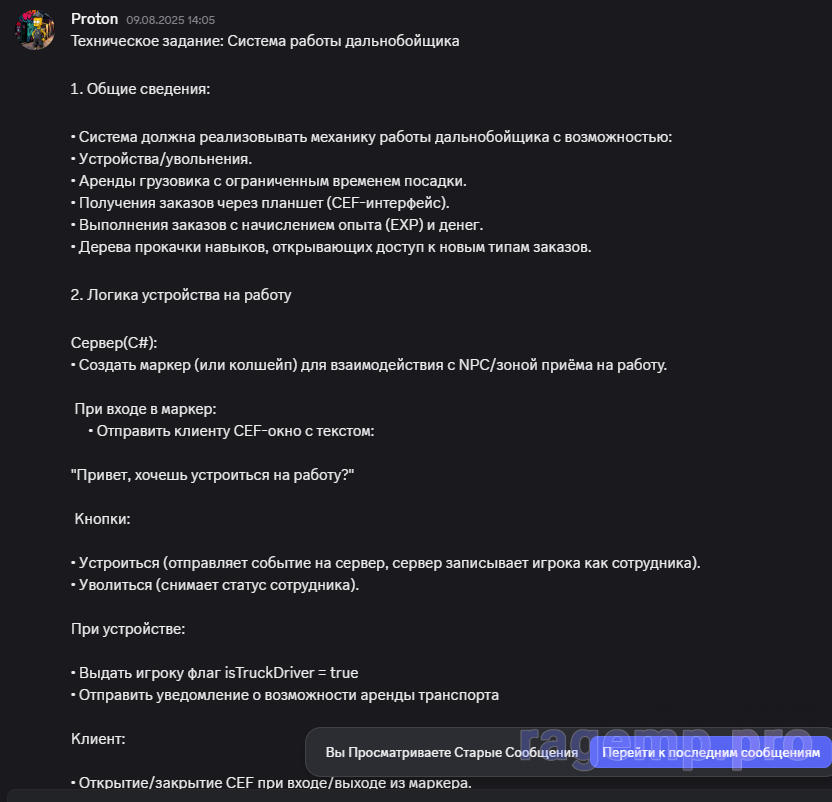Click the heading Техническое задание: Система работы дальнобойщика
Viewport: 832px width, 802px height.
pyautogui.click(x=265, y=41)
